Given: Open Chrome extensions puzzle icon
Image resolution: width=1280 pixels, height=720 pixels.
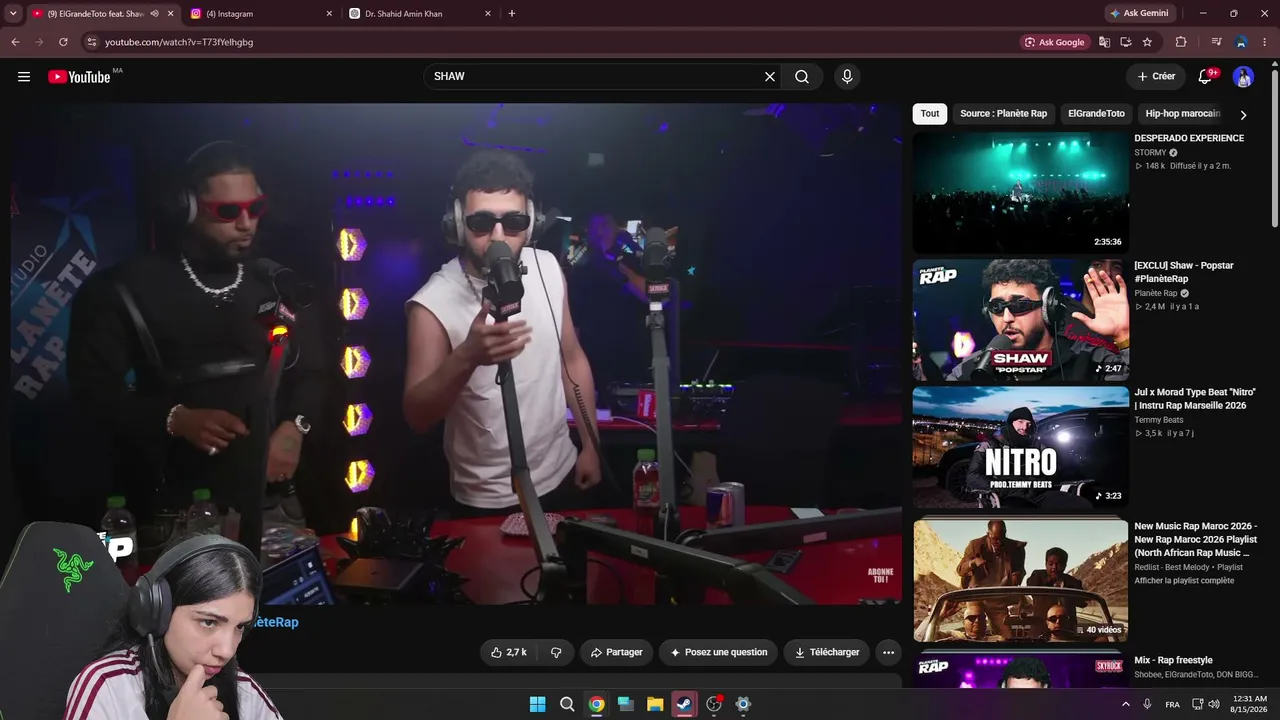Looking at the screenshot, I should click(1181, 42).
